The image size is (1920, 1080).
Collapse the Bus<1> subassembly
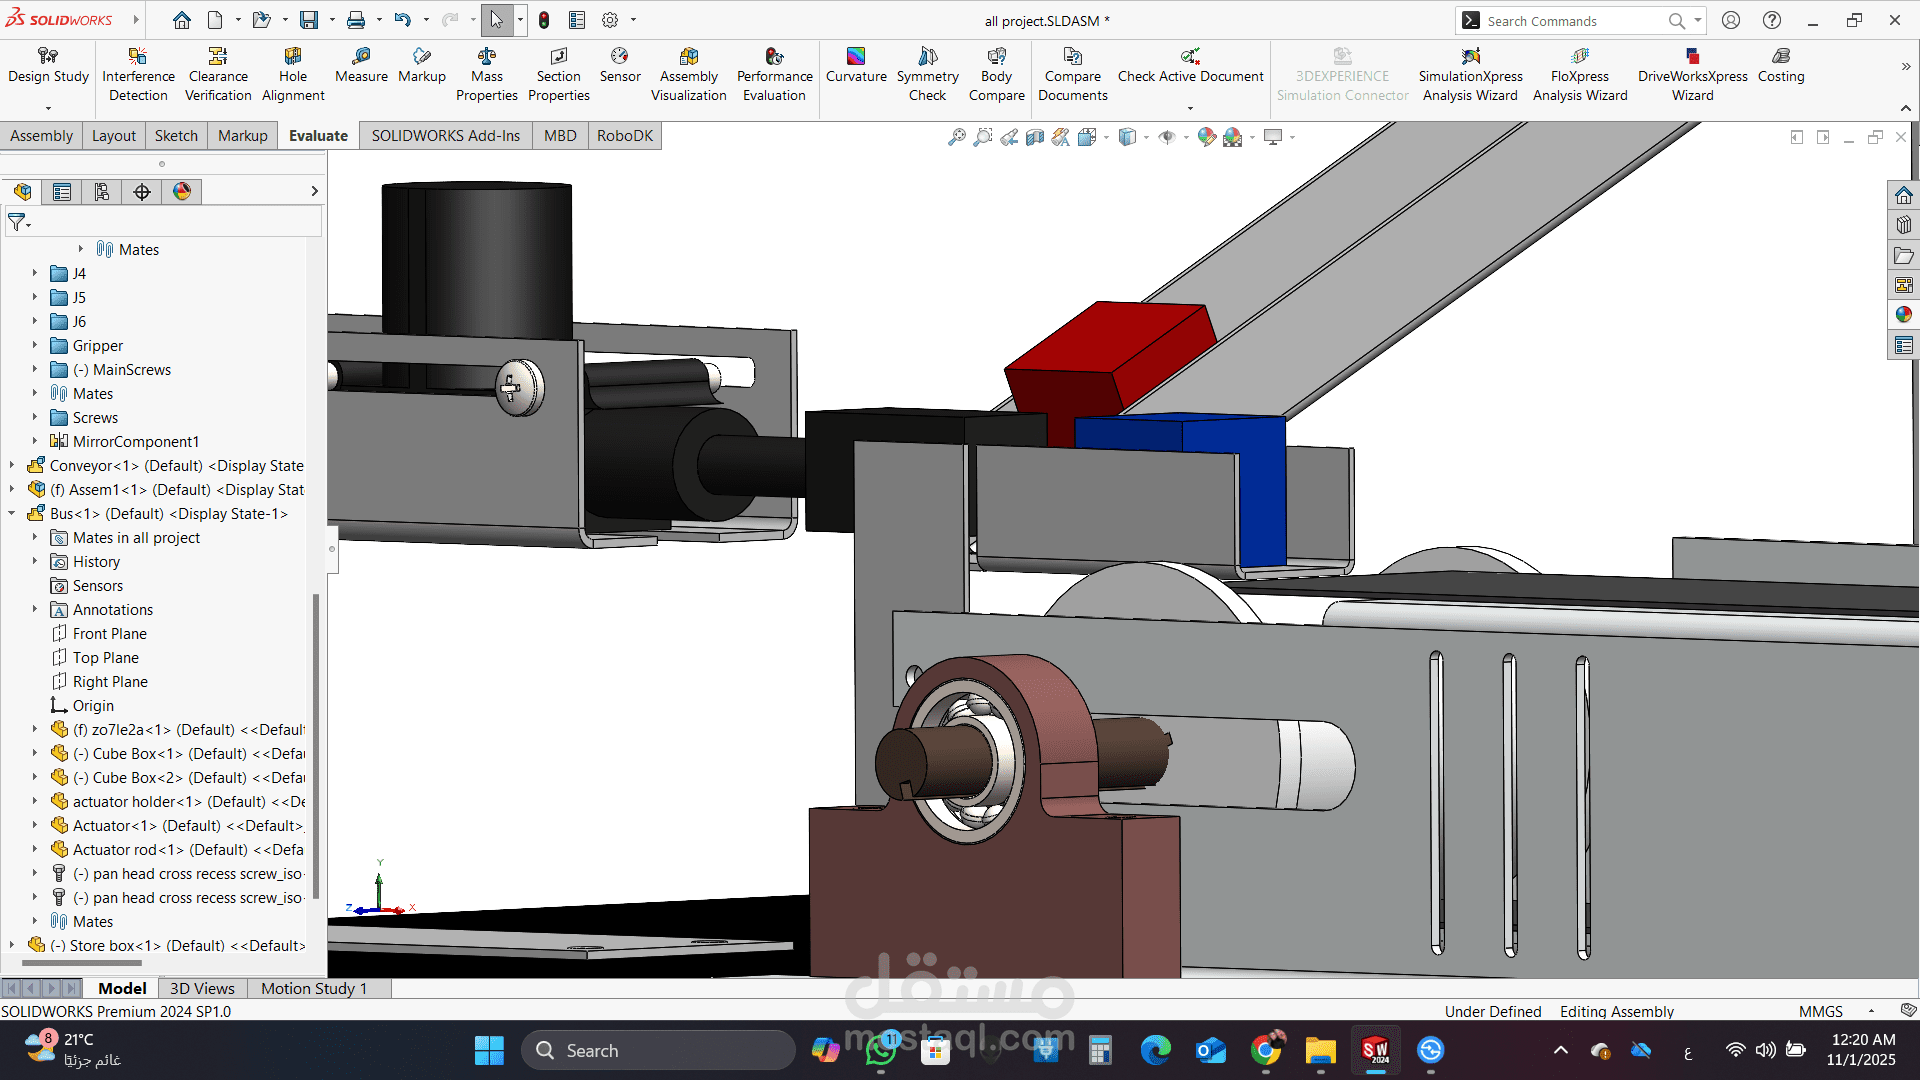click(x=11, y=513)
